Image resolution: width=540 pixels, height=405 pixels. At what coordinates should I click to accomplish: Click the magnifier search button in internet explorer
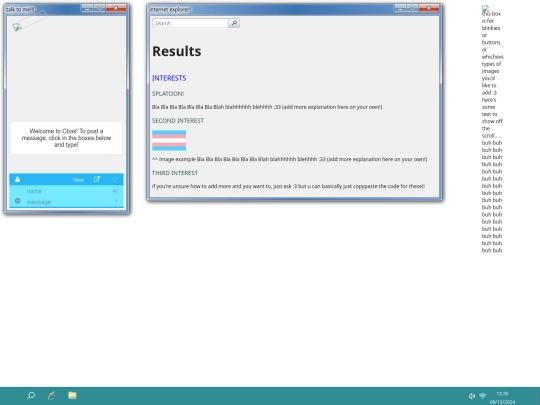click(234, 23)
